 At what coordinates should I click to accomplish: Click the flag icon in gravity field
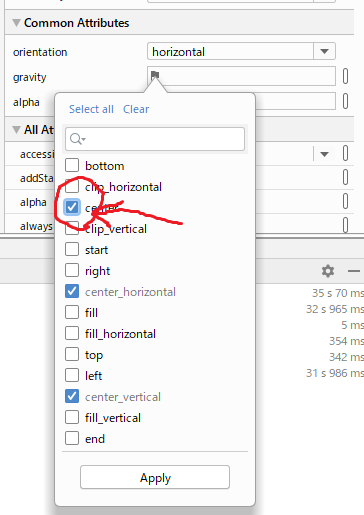[155, 75]
